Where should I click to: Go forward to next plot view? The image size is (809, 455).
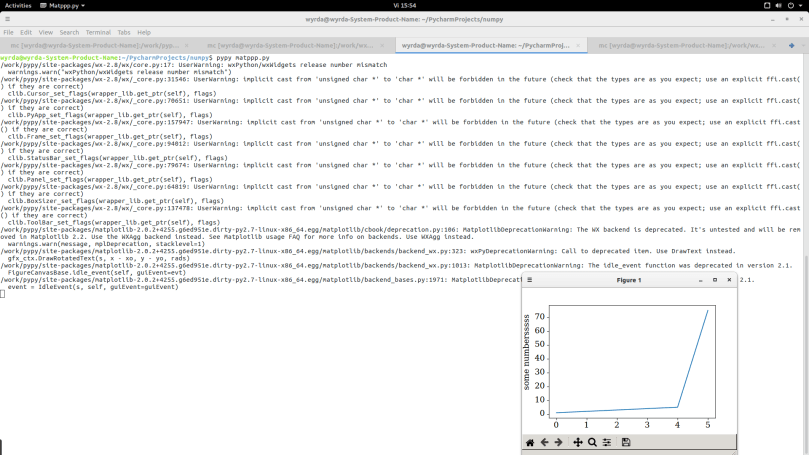click(558, 442)
